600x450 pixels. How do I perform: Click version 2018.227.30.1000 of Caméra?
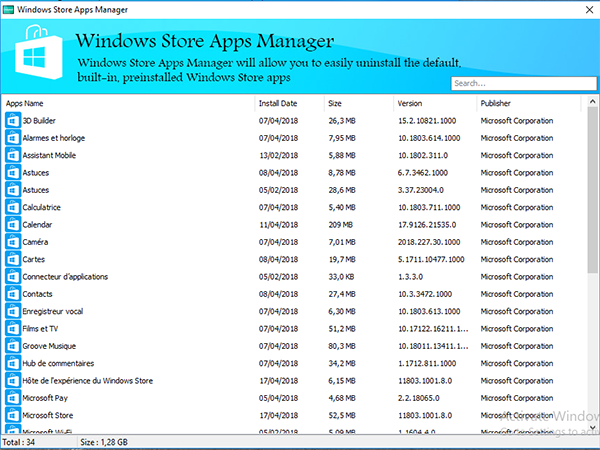click(x=429, y=242)
